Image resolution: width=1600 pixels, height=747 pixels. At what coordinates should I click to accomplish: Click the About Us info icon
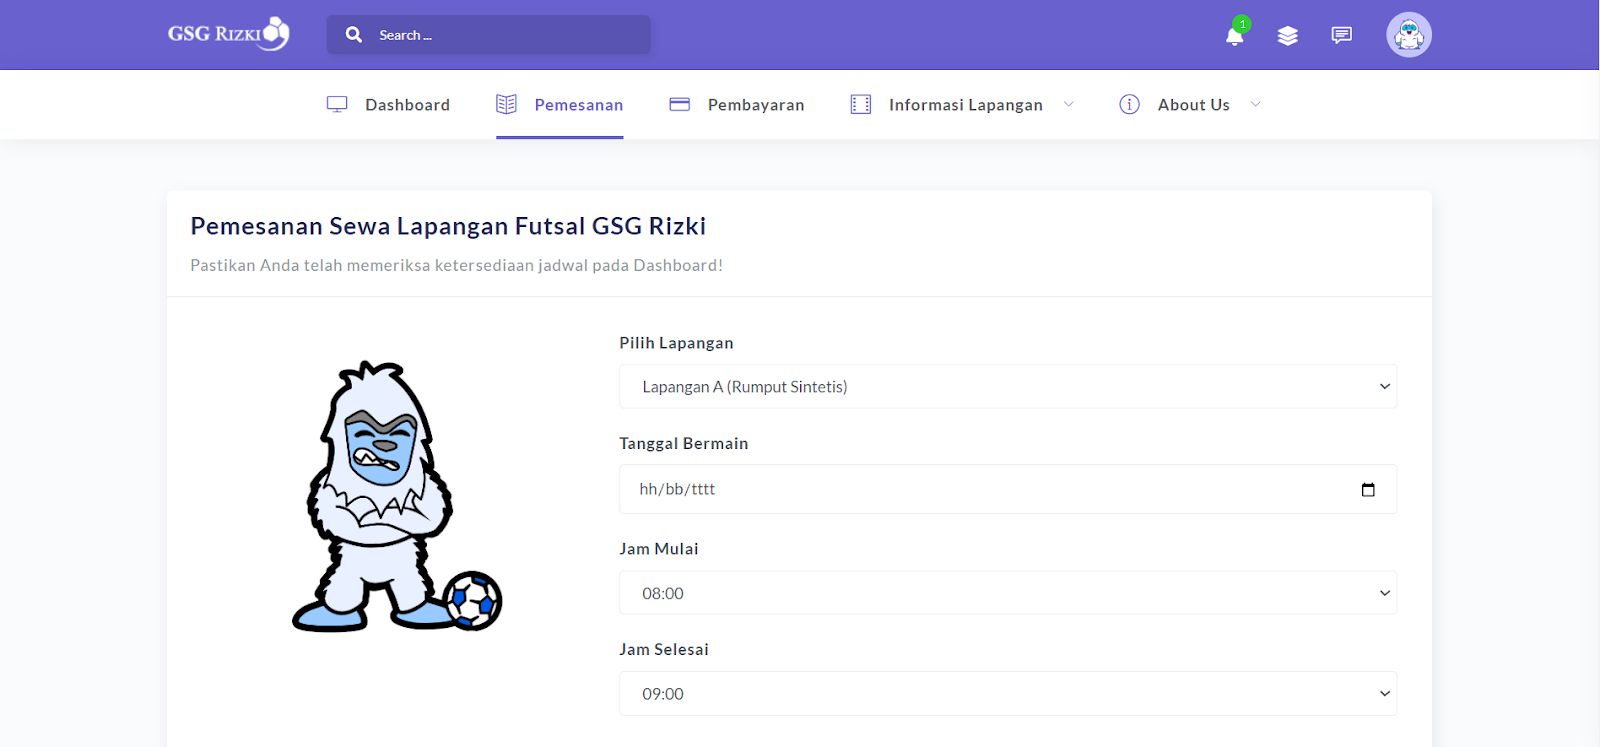(x=1129, y=104)
